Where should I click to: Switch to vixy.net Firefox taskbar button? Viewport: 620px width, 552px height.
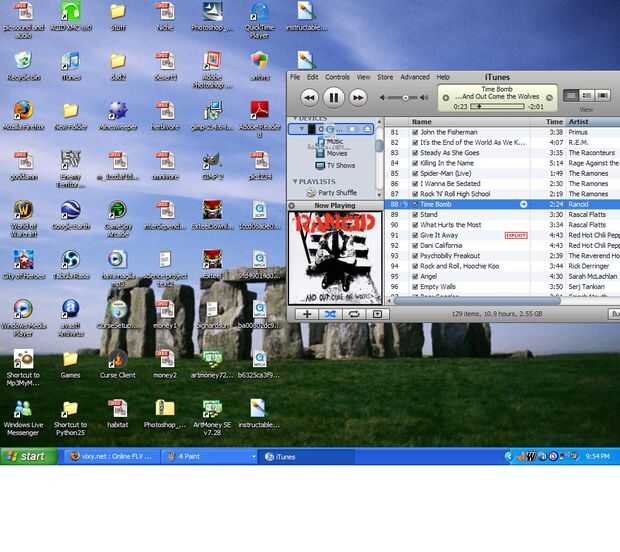point(112,457)
